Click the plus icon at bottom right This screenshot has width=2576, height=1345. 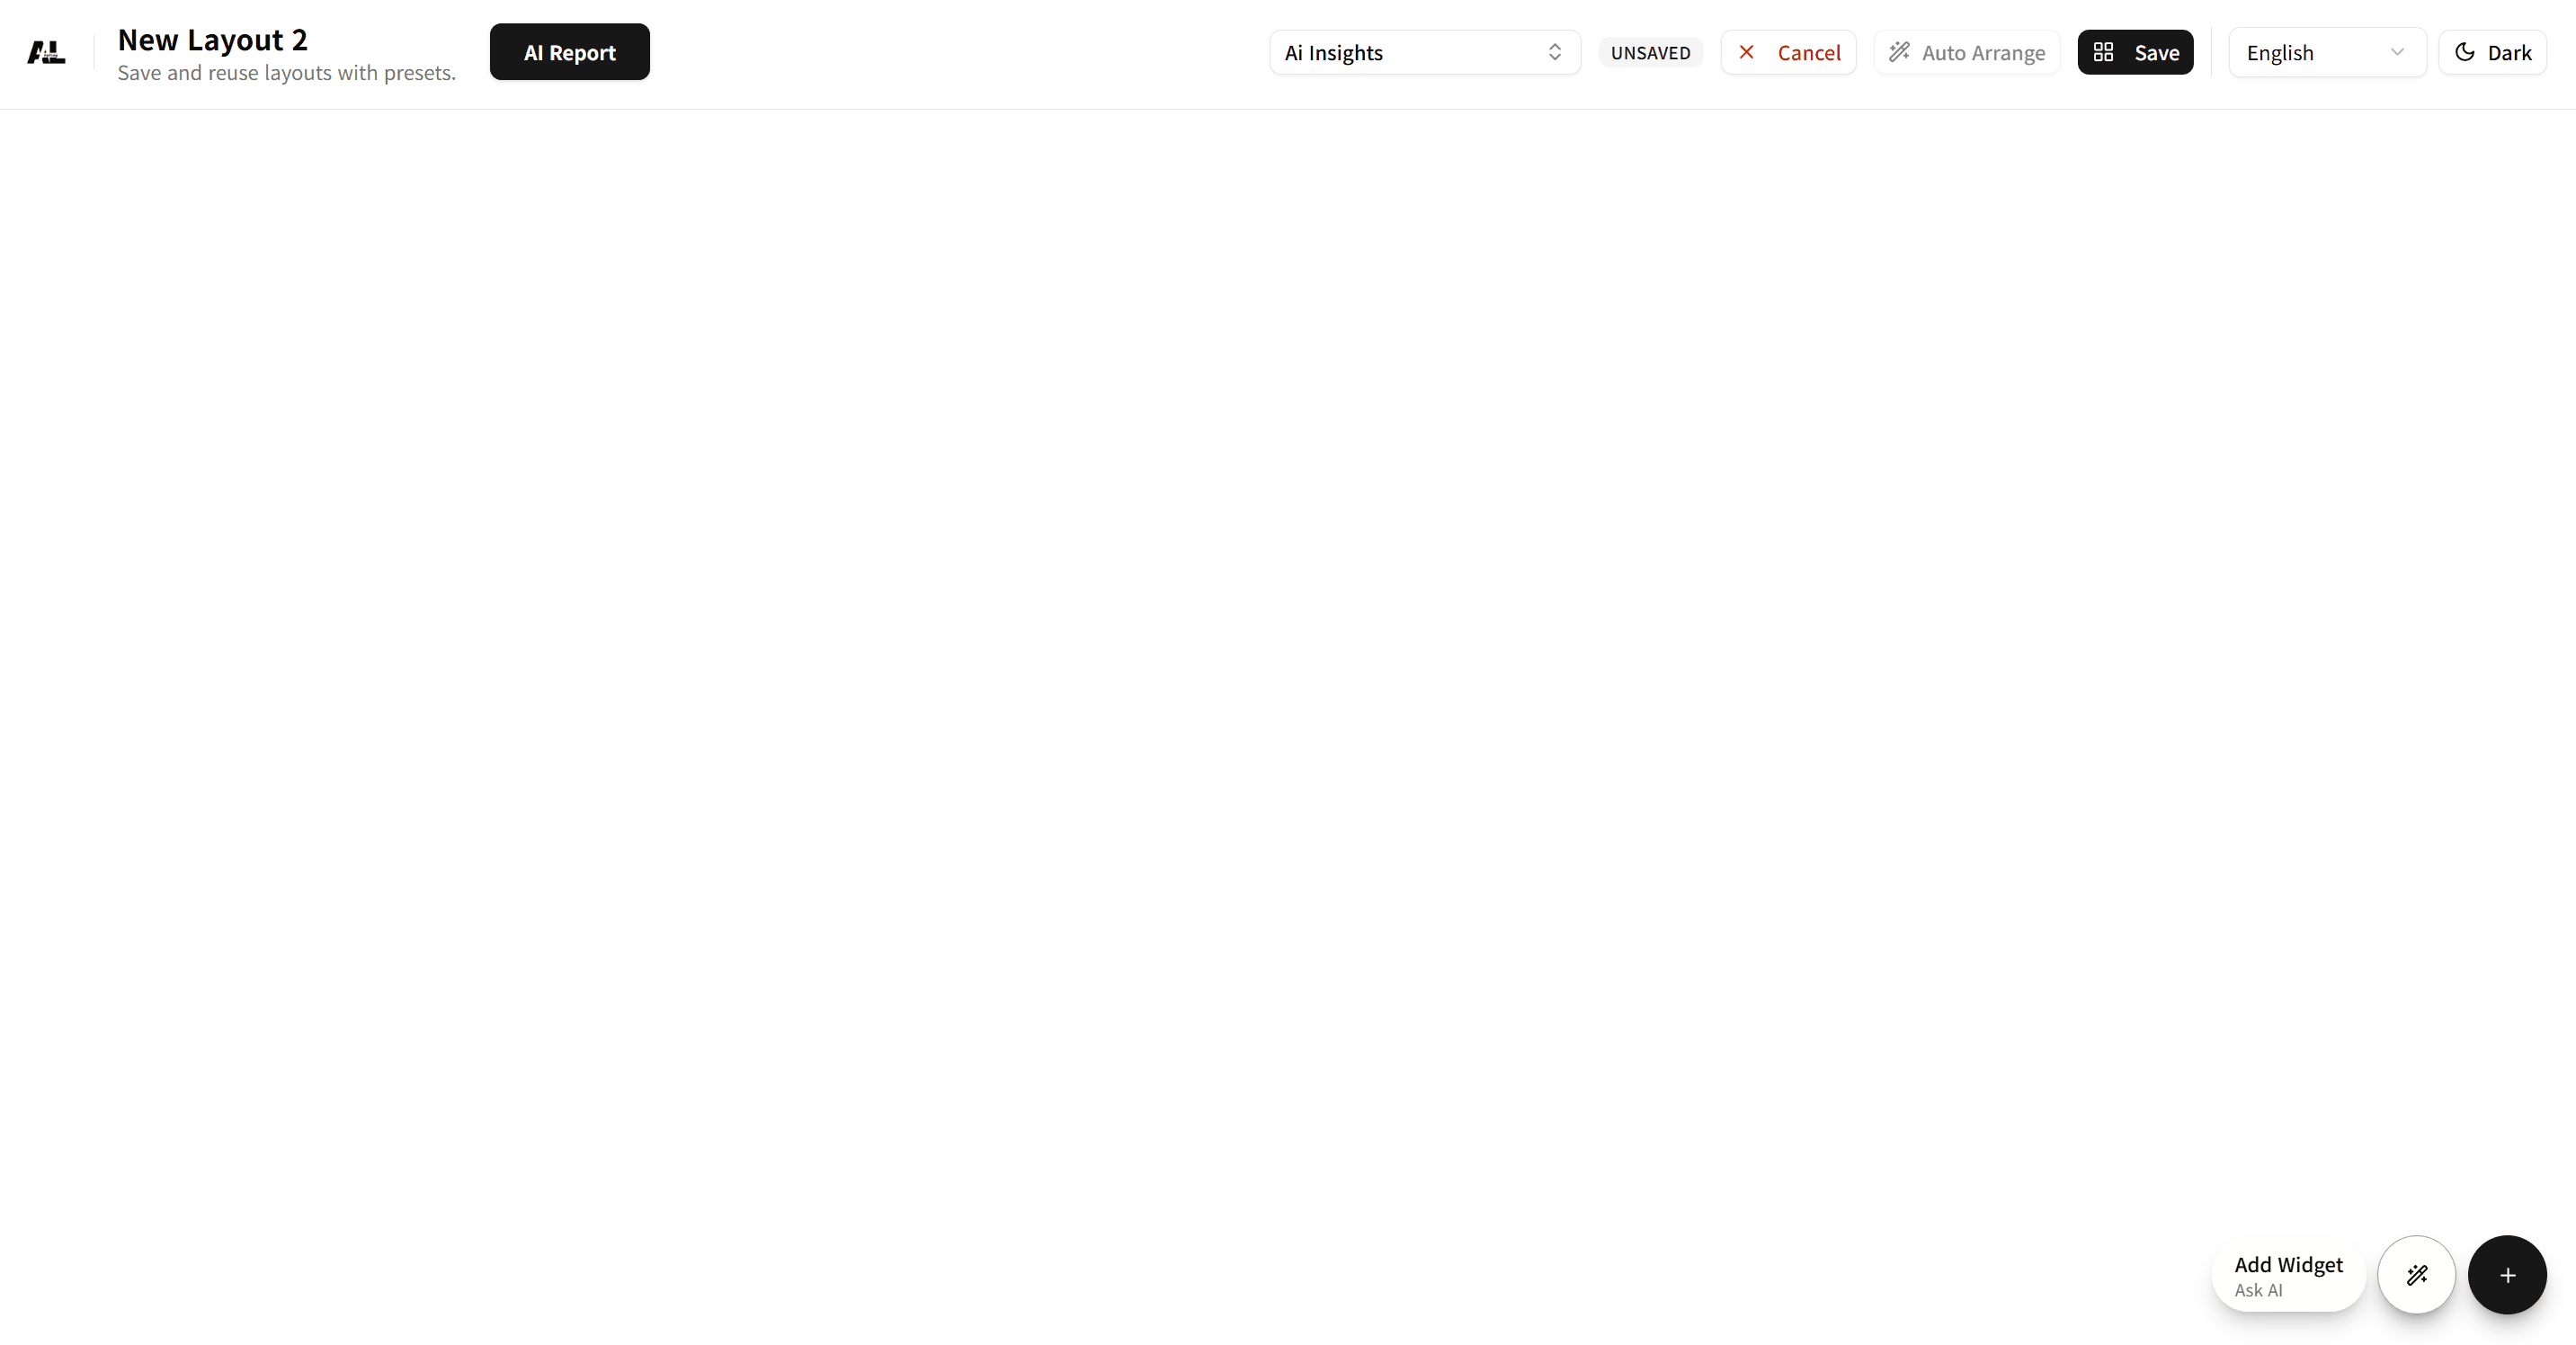[x=2507, y=1275]
